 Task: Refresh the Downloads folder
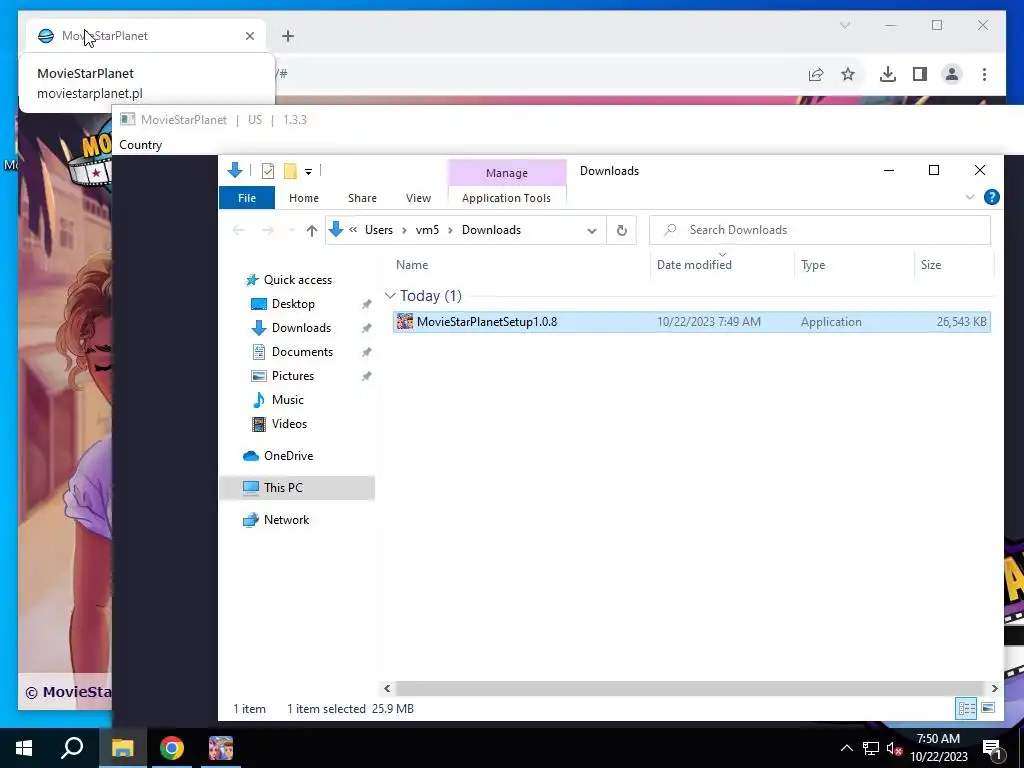coord(622,231)
